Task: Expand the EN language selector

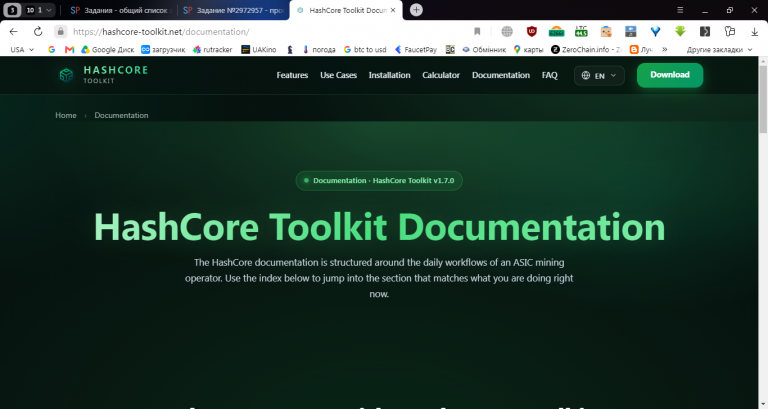Action: click(599, 75)
